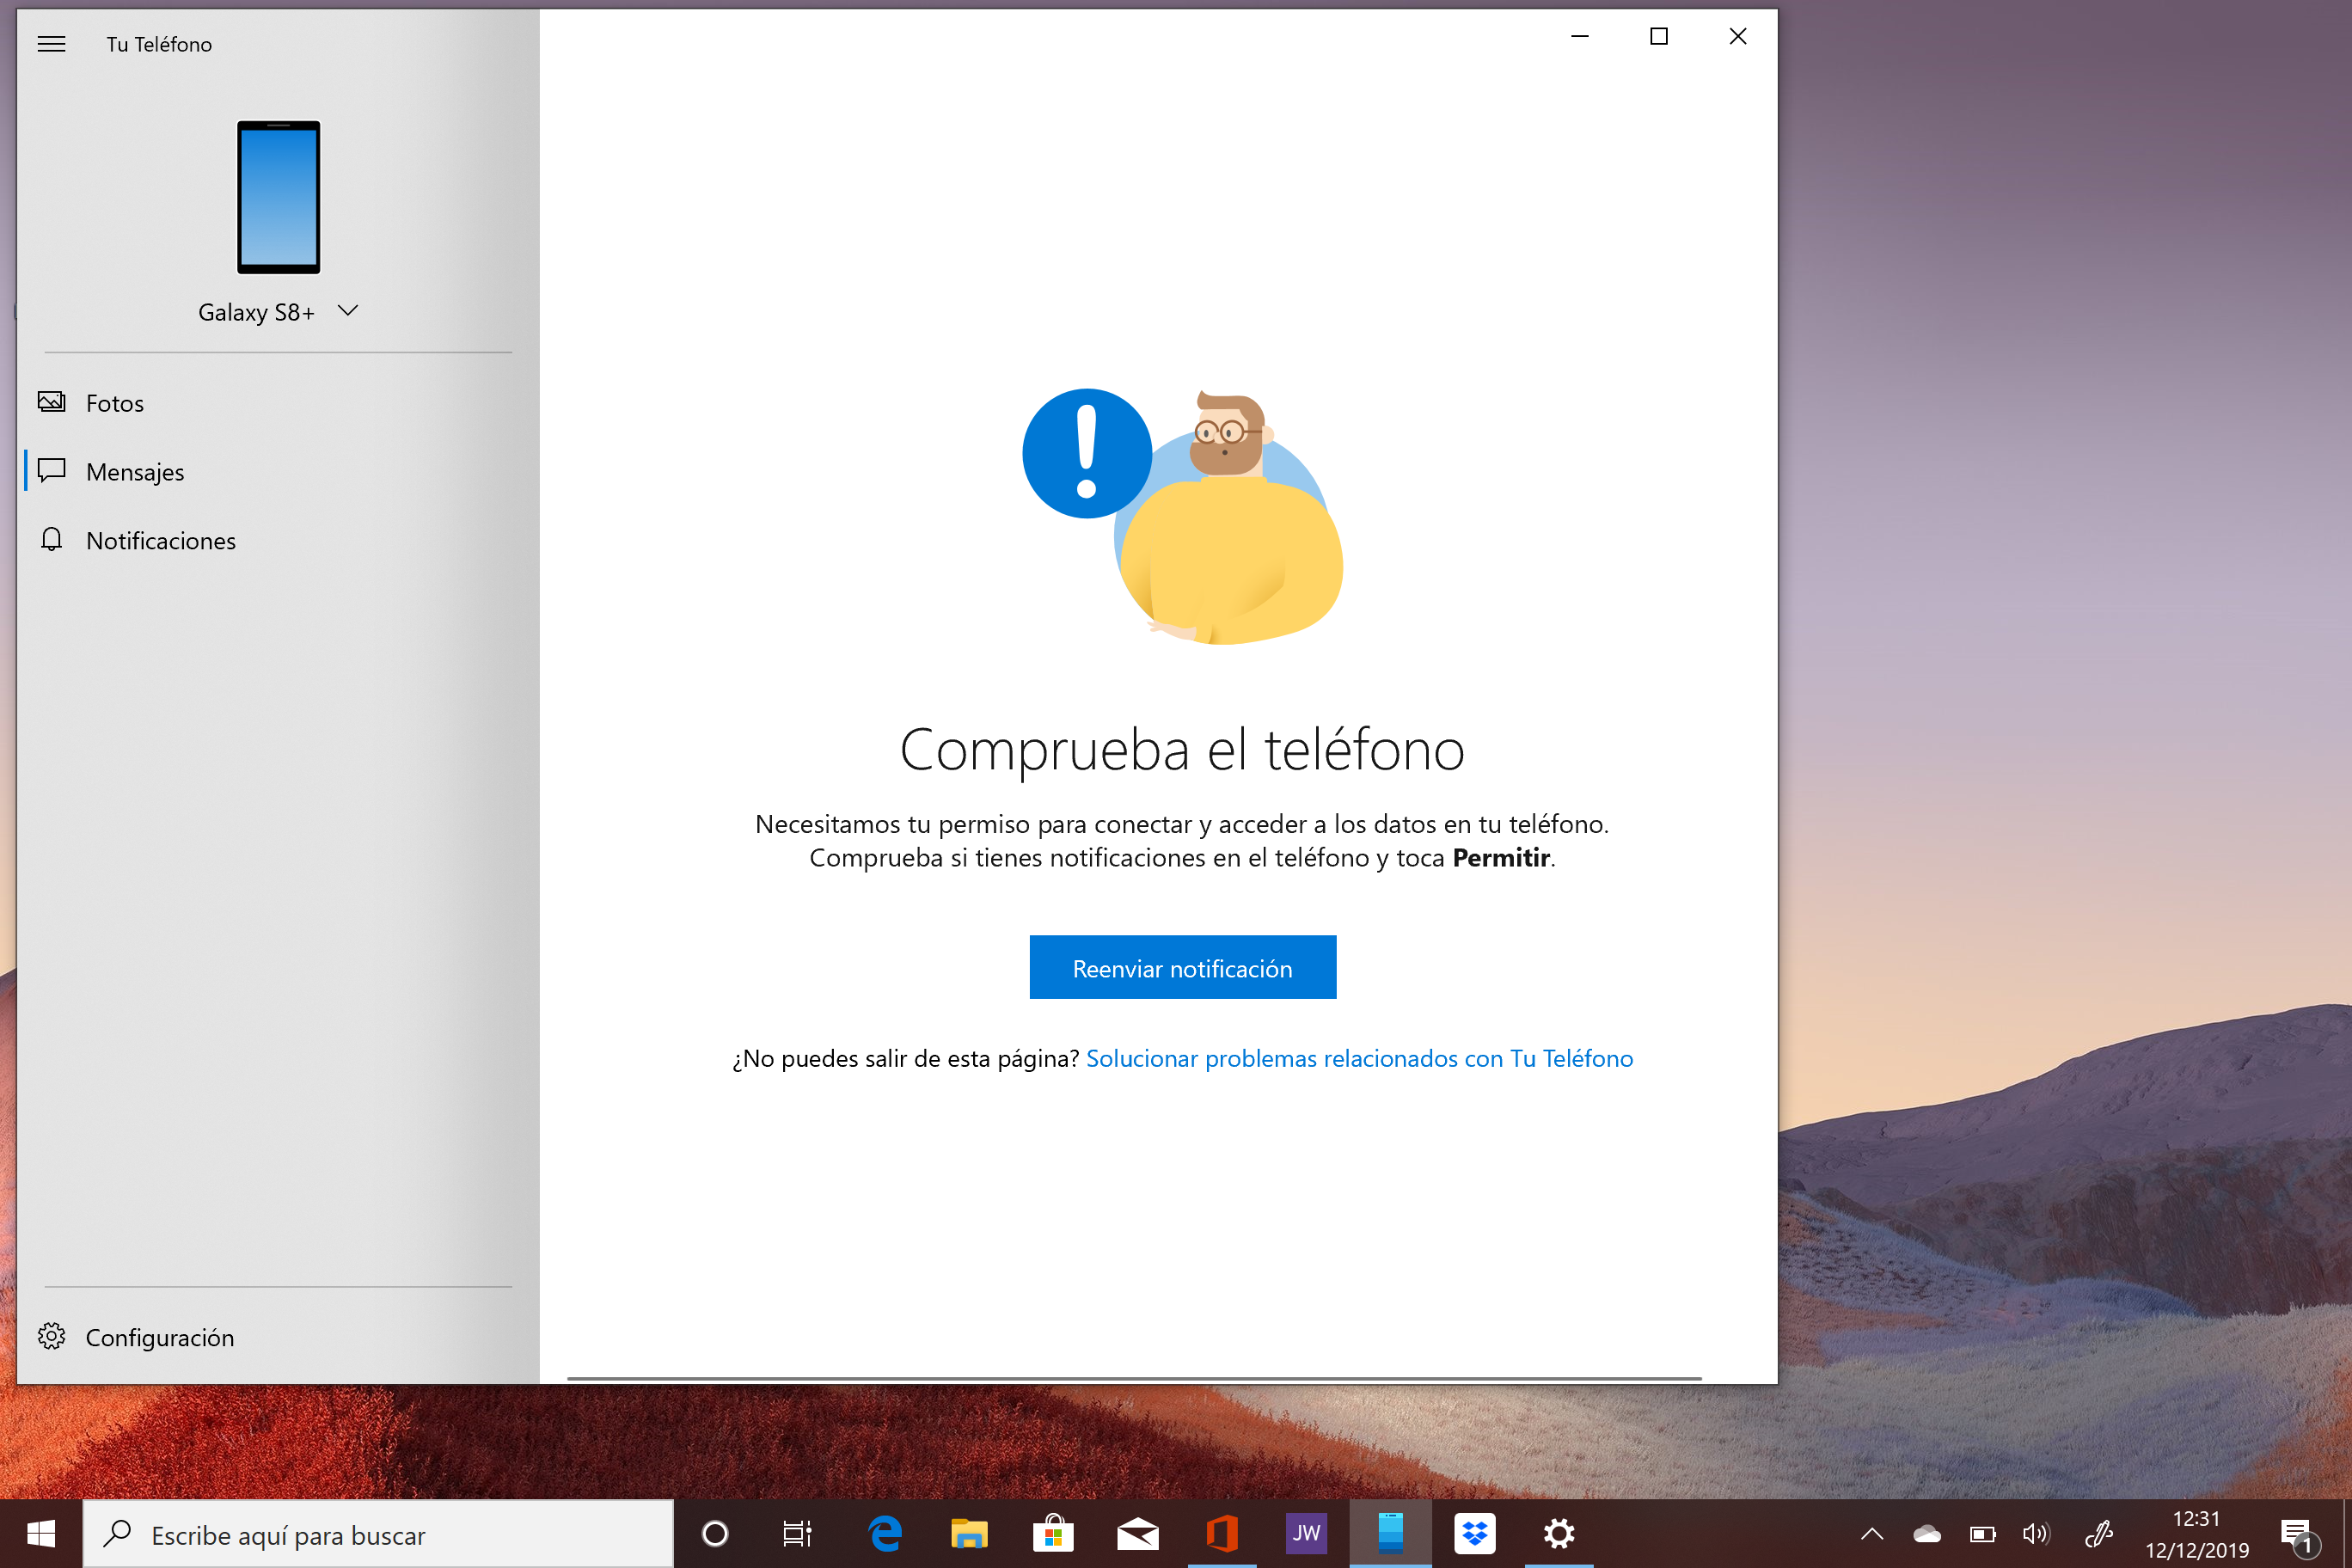This screenshot has height=1568, width=2352.
Task: Show hidden system tray icons
Action: click(x=1871, y=1533)
